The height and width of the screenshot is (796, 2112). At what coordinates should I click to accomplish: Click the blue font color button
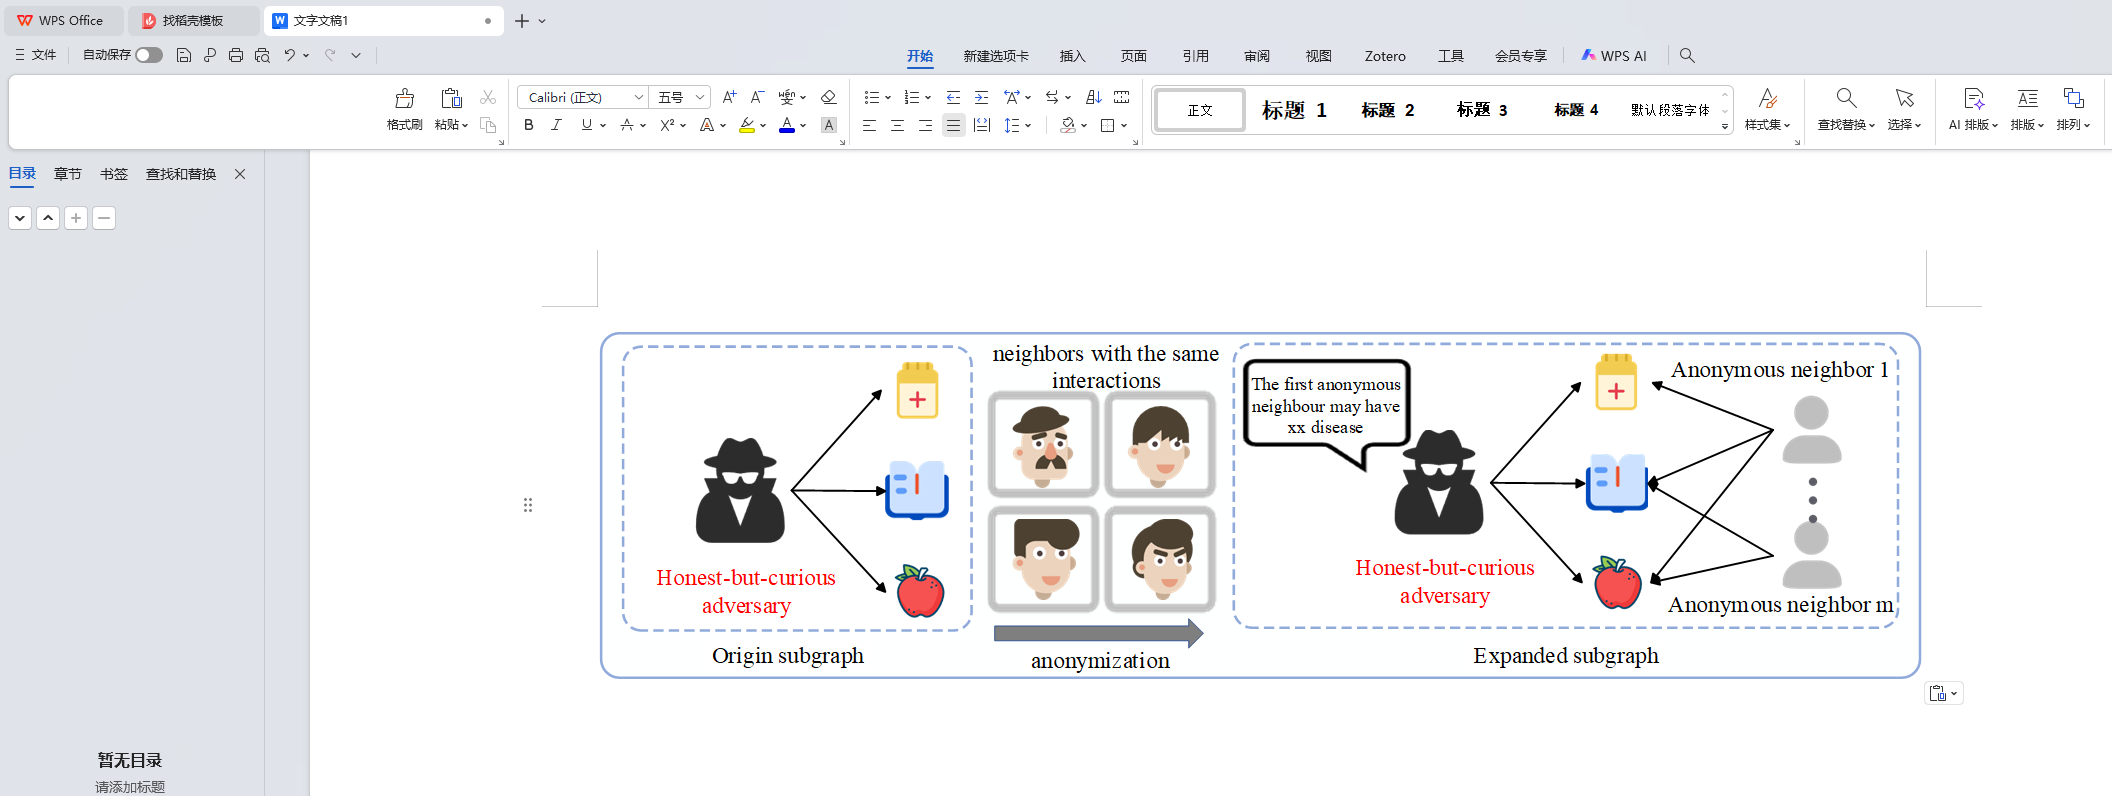pos(787,125)
